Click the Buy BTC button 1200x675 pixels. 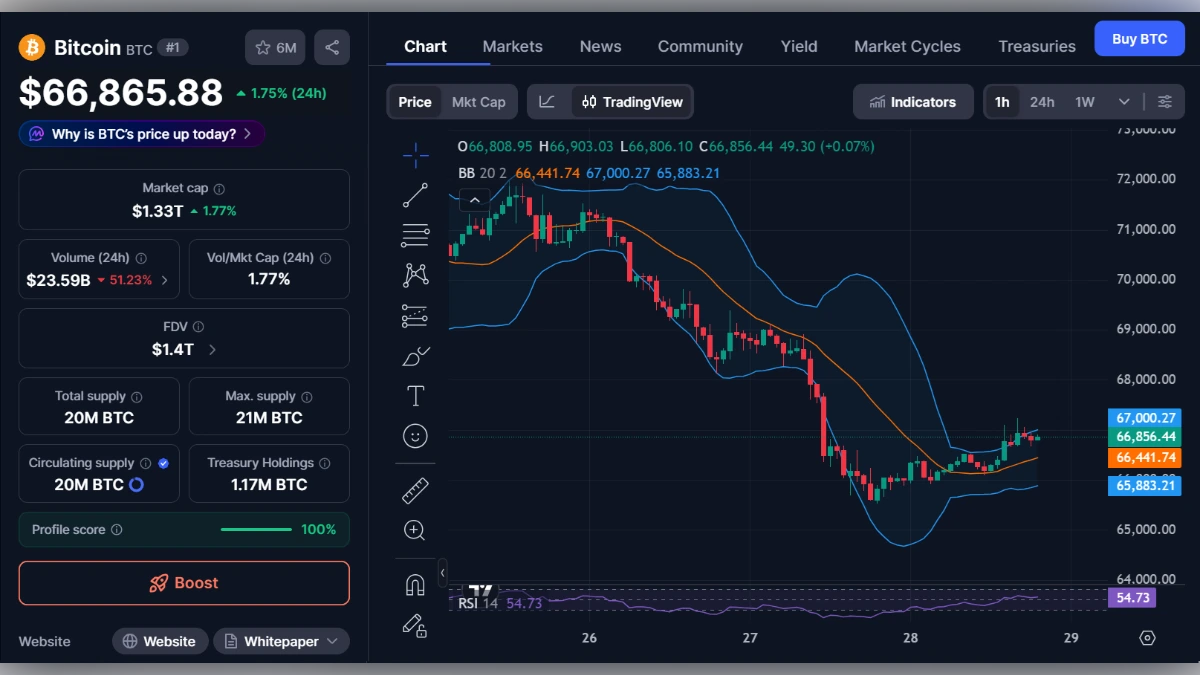tap(1139, 38)
